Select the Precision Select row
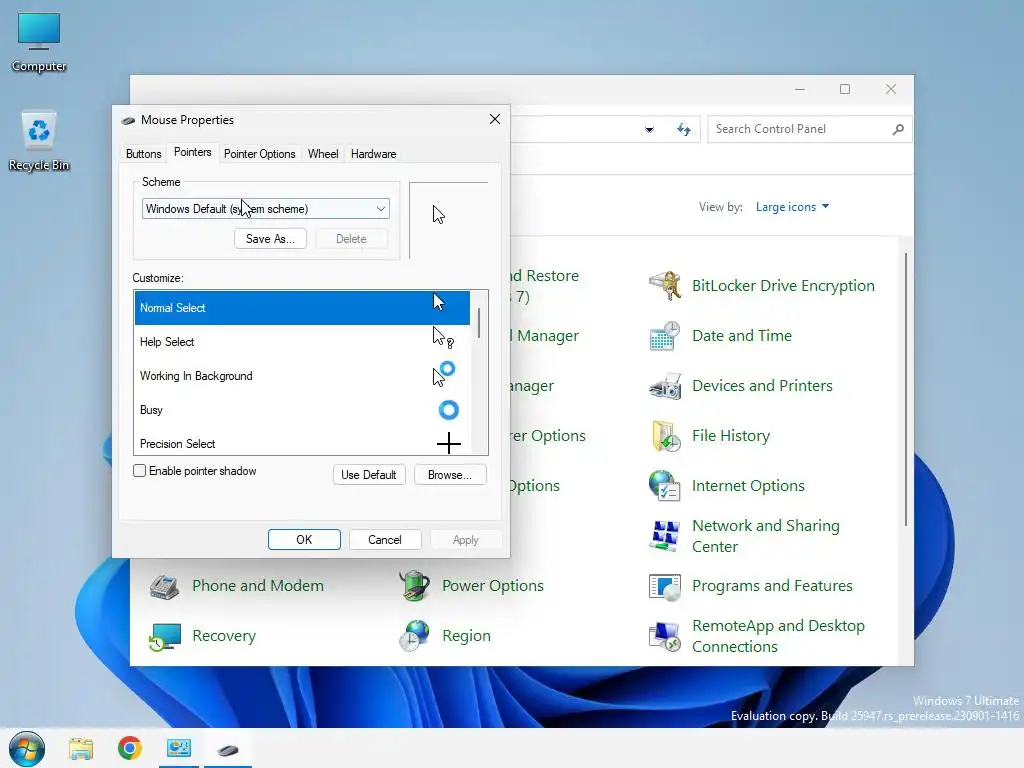The height and width of the screenshot is (768, 1024). [x=302, y=443]
